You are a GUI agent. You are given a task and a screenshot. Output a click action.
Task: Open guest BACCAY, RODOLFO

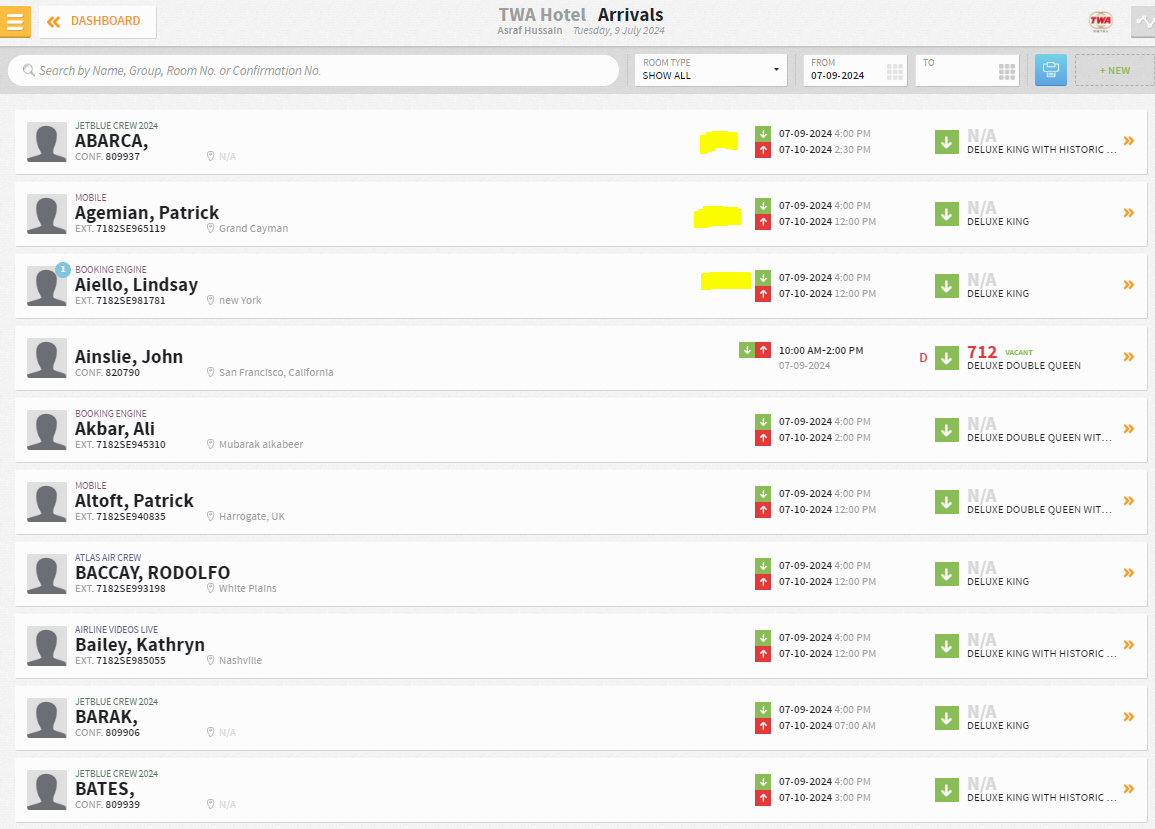[152, 573]
